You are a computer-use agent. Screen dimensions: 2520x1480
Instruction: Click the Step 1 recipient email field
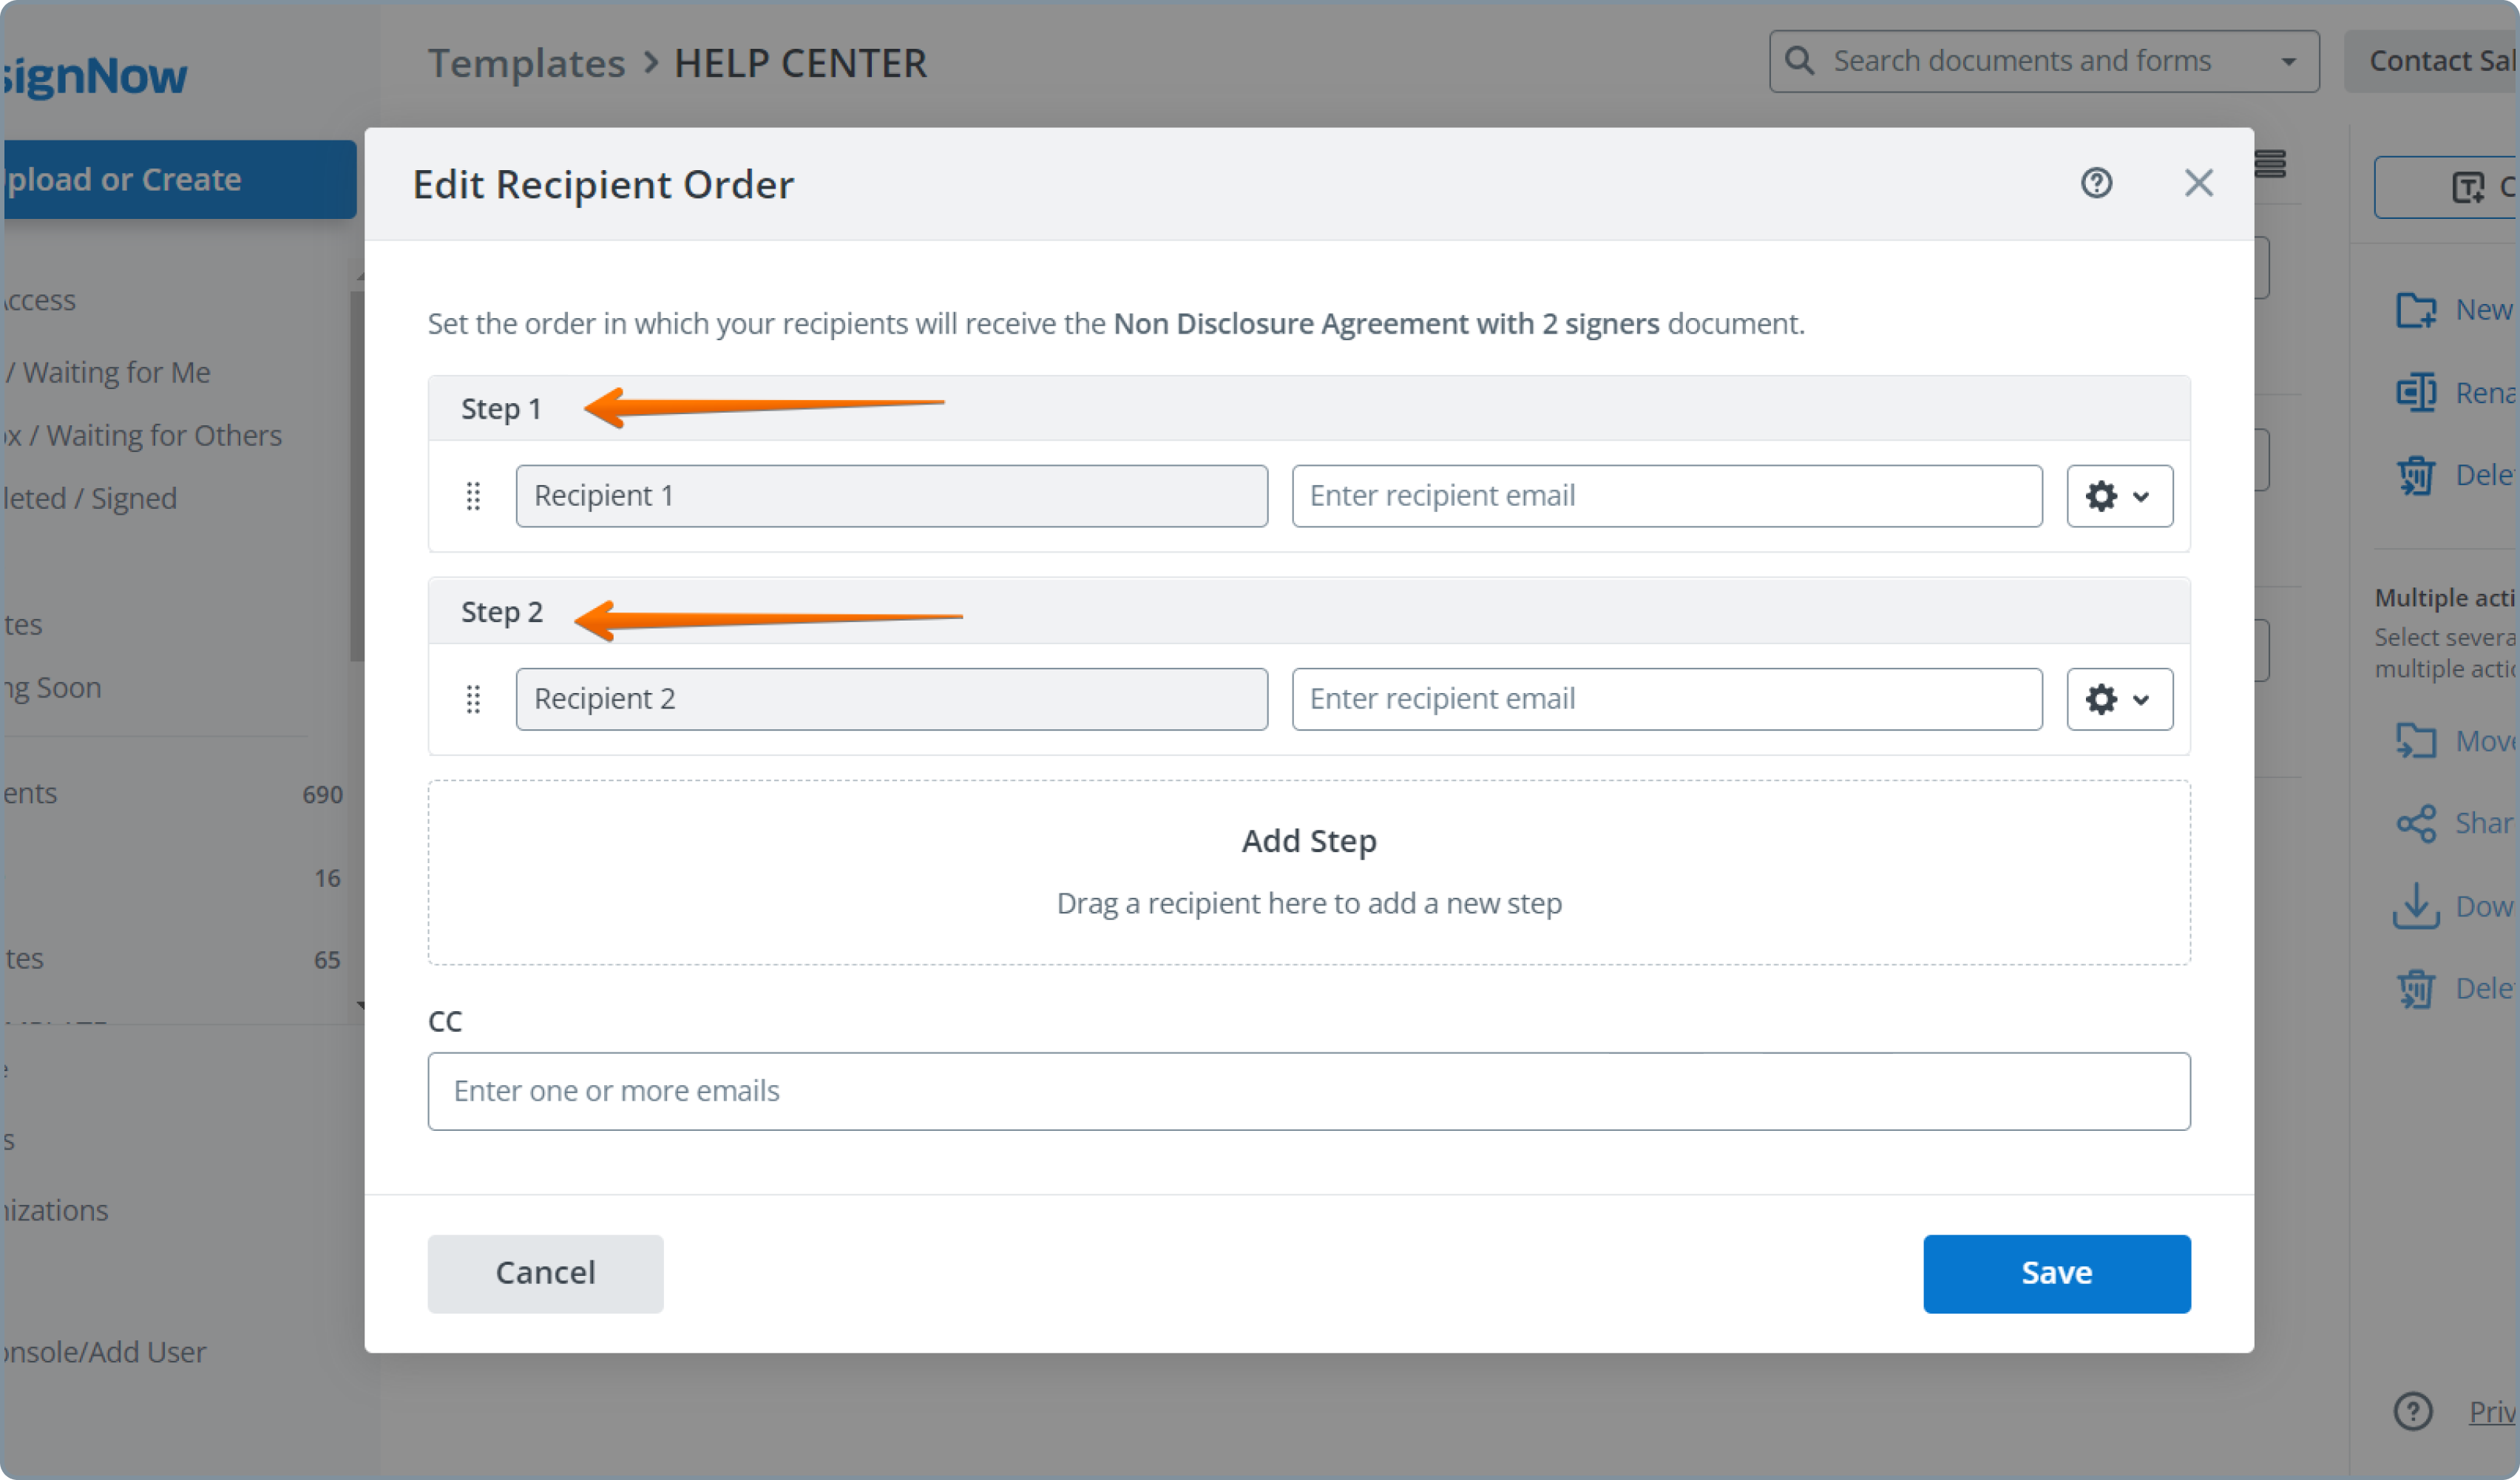coord(1666,496)
